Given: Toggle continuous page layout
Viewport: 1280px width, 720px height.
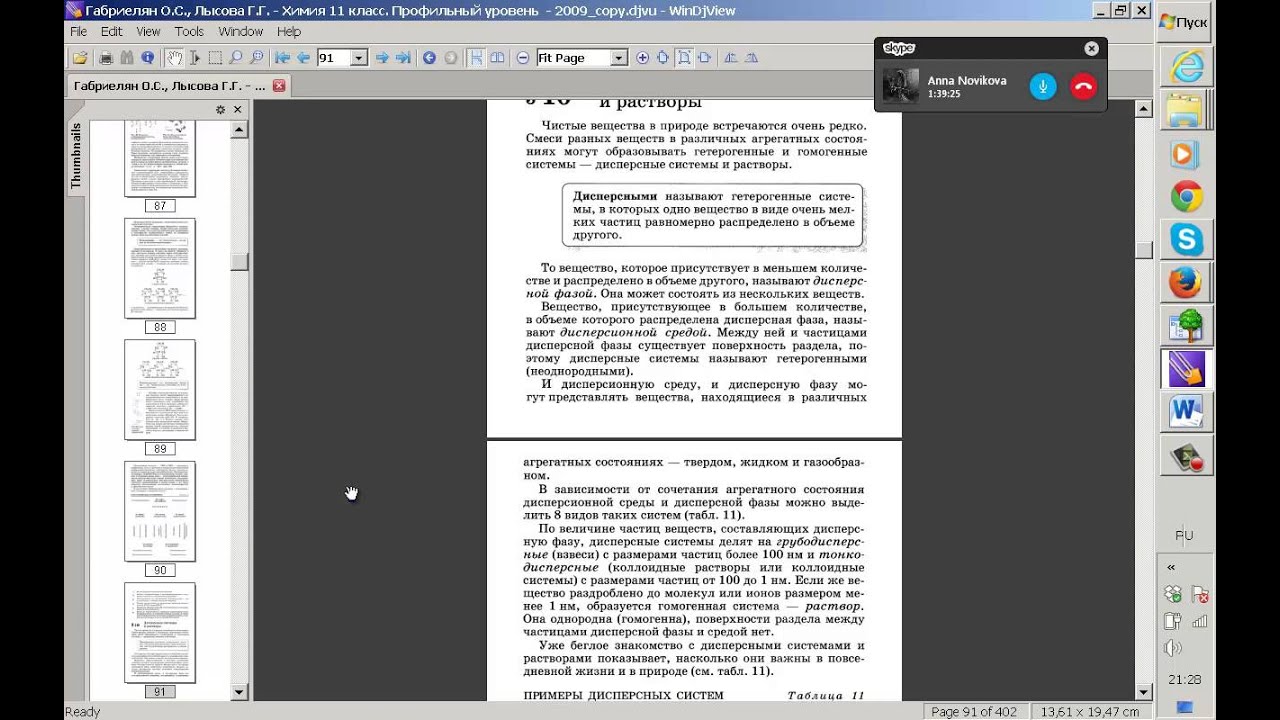Looking at the screenshot, I should [x=474, y=58].
